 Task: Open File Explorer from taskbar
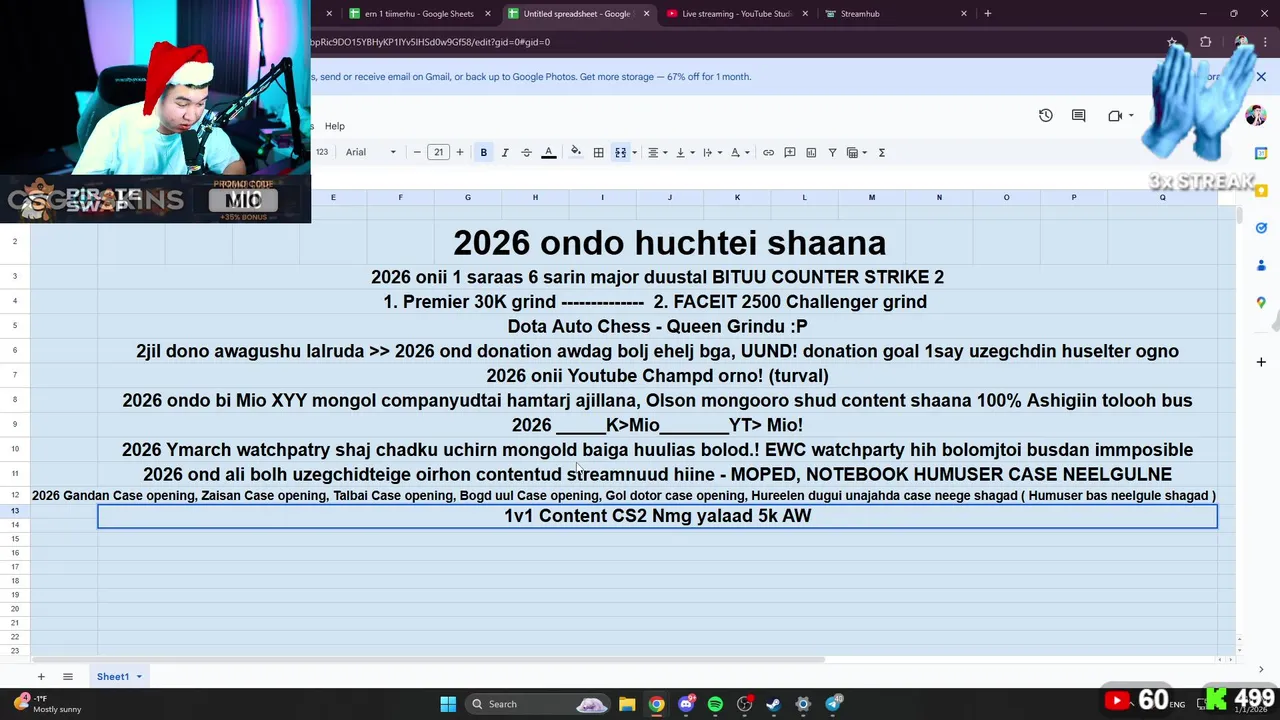[627, 704]
